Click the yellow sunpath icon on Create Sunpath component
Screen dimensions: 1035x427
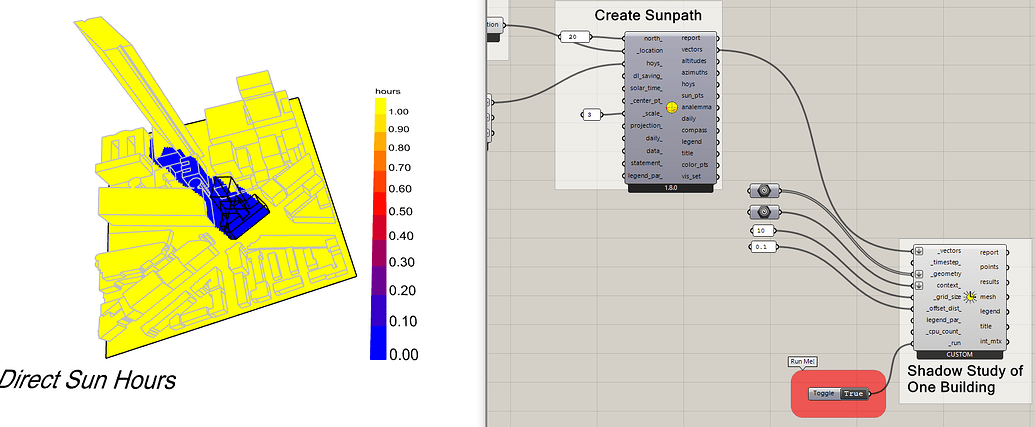click(672, 107)
